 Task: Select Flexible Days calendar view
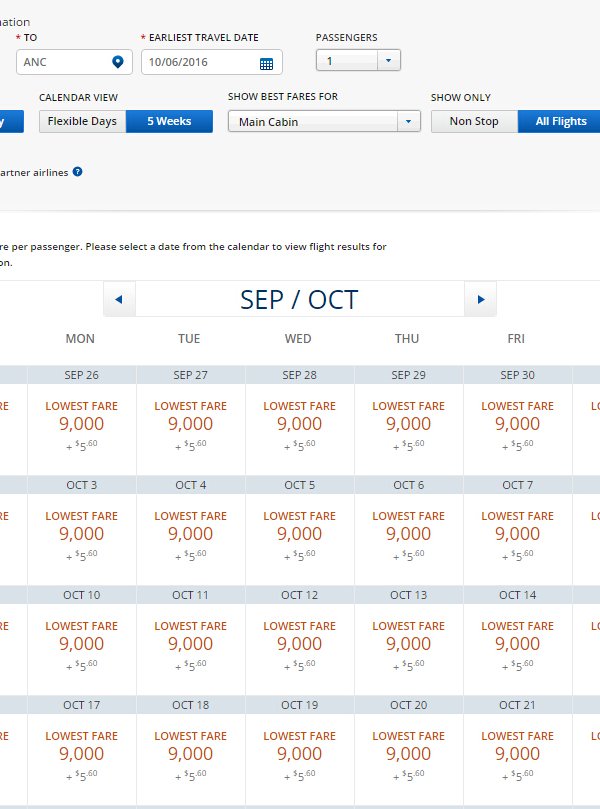[84, 122]
